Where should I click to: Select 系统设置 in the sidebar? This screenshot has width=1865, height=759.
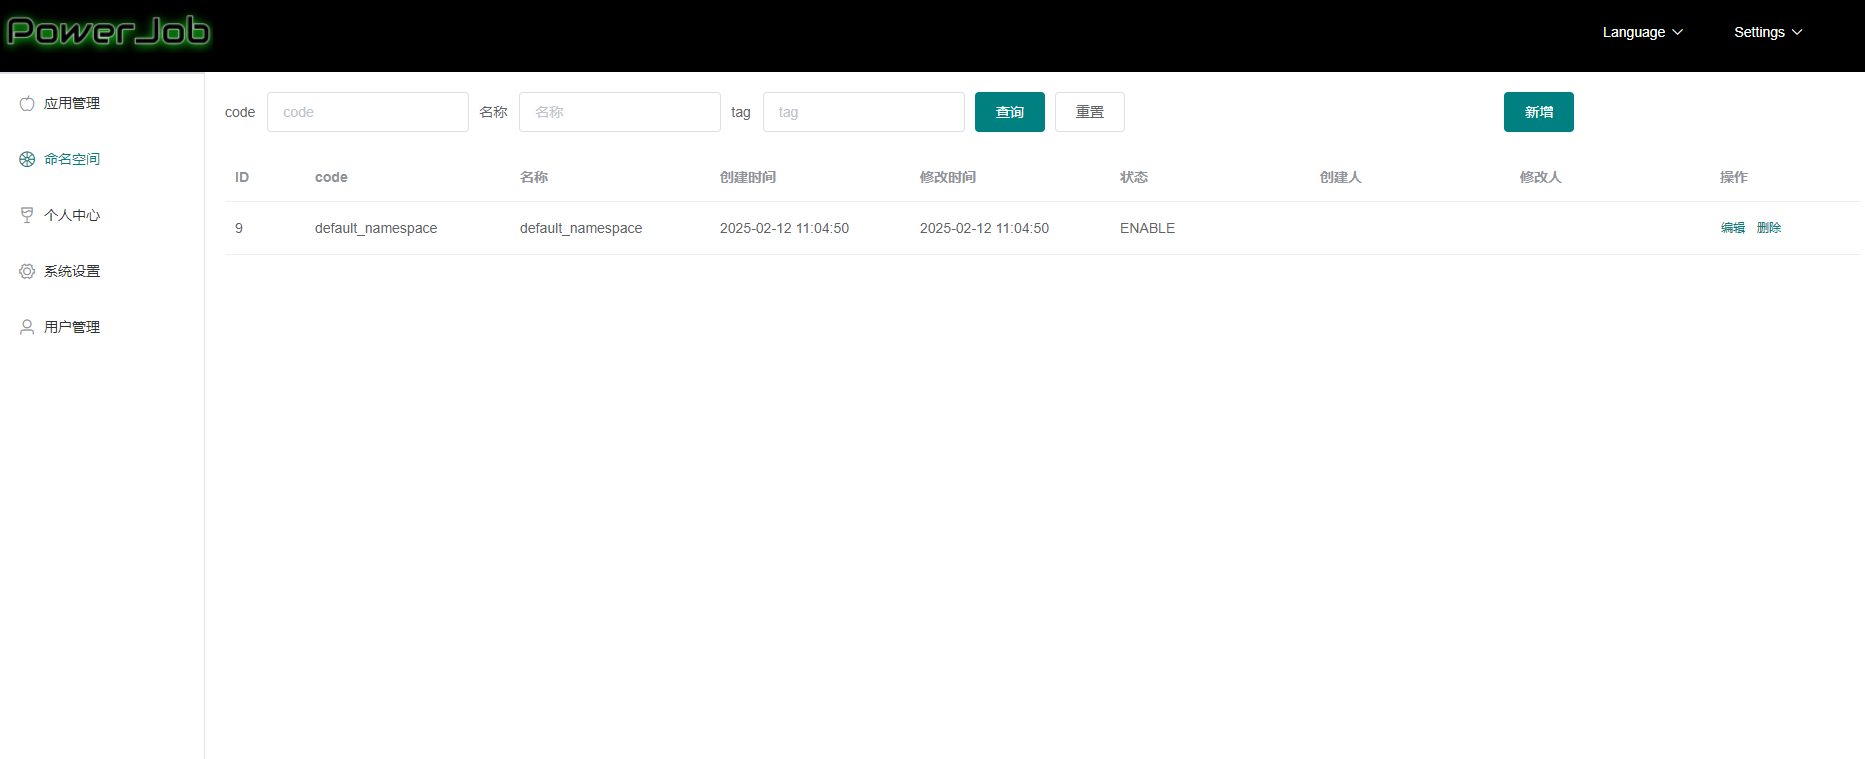coord(72,271)
